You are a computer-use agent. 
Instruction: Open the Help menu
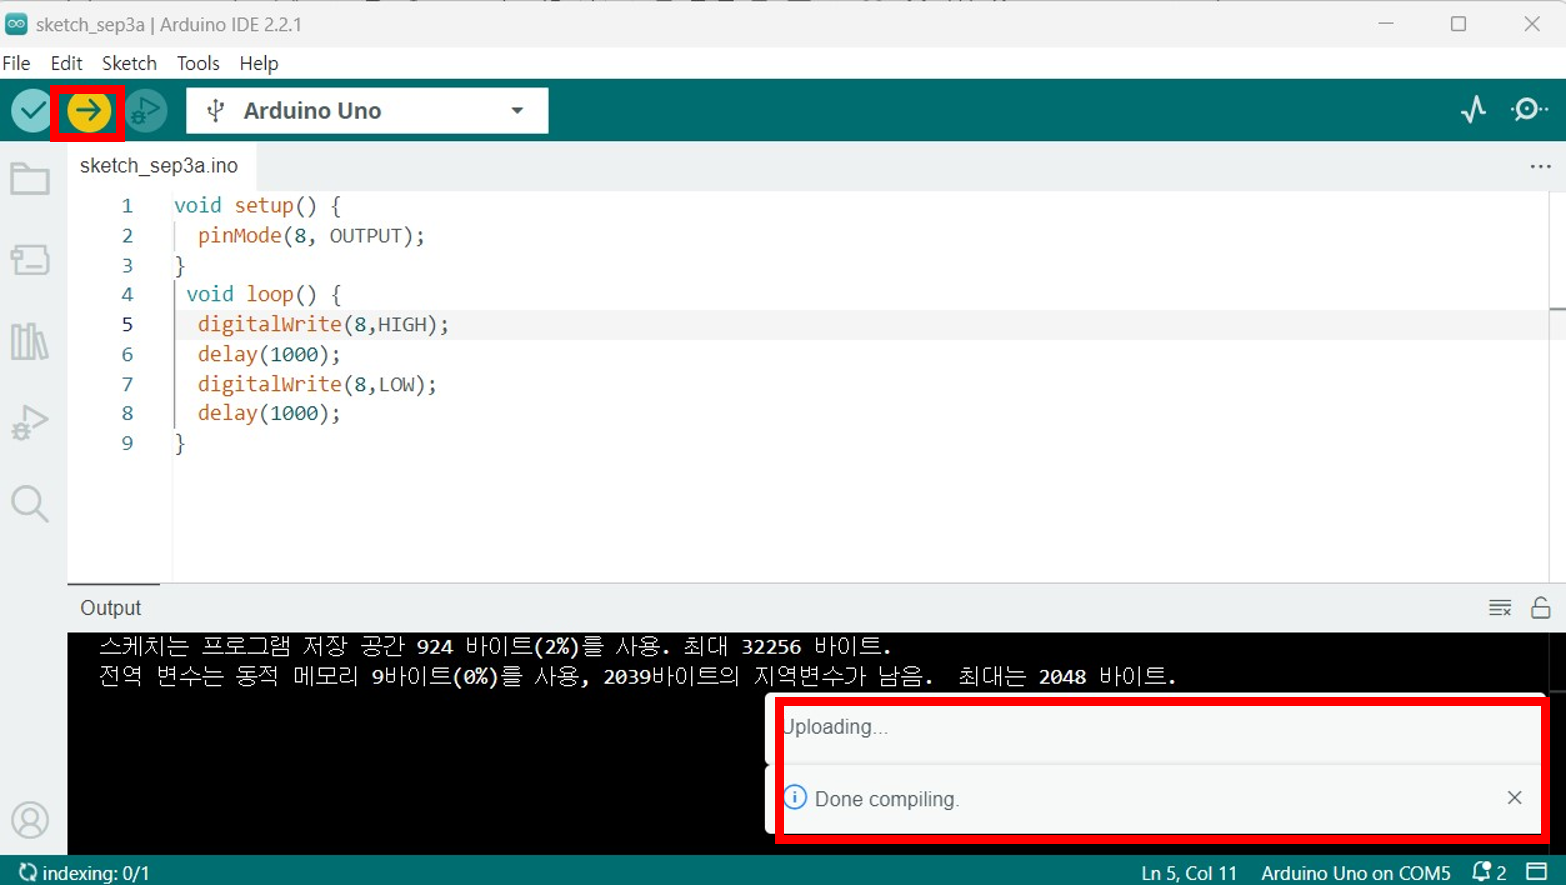tap(258, 63)
